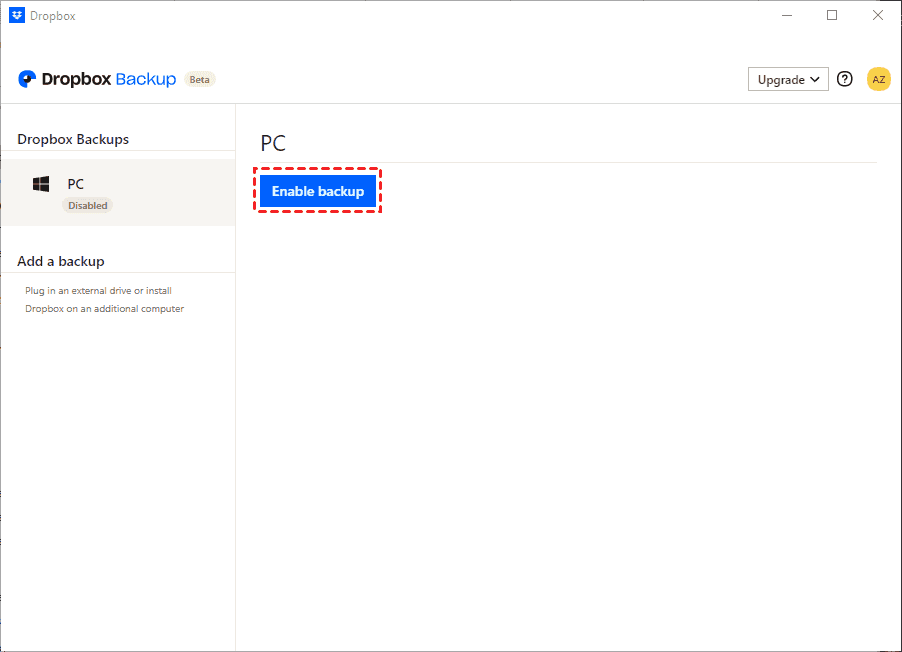Click the Plug in an external drive text
902x652 pixels.
(x=98, y=291)
